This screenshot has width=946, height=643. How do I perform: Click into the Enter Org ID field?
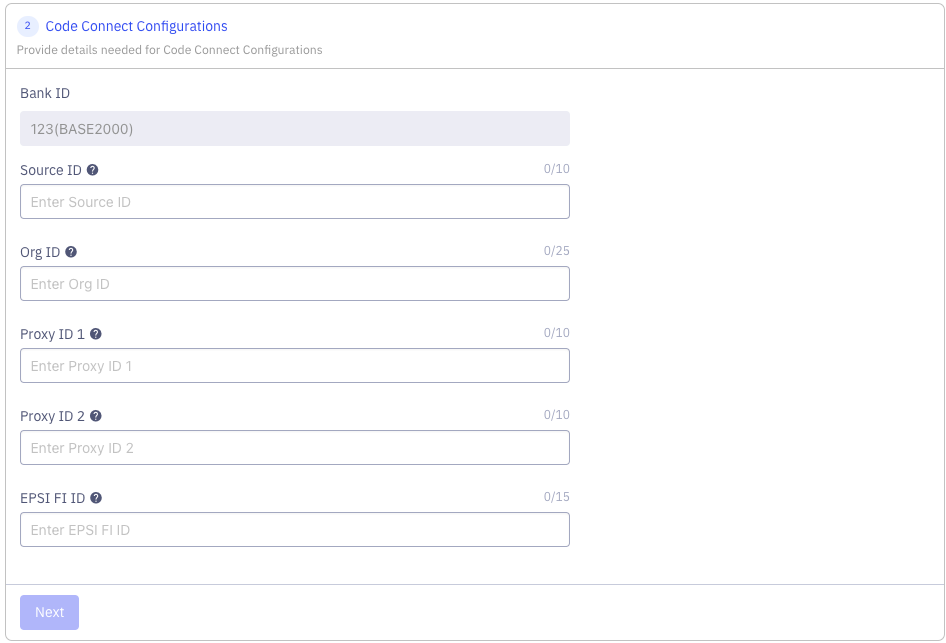(x=295, y=284)
